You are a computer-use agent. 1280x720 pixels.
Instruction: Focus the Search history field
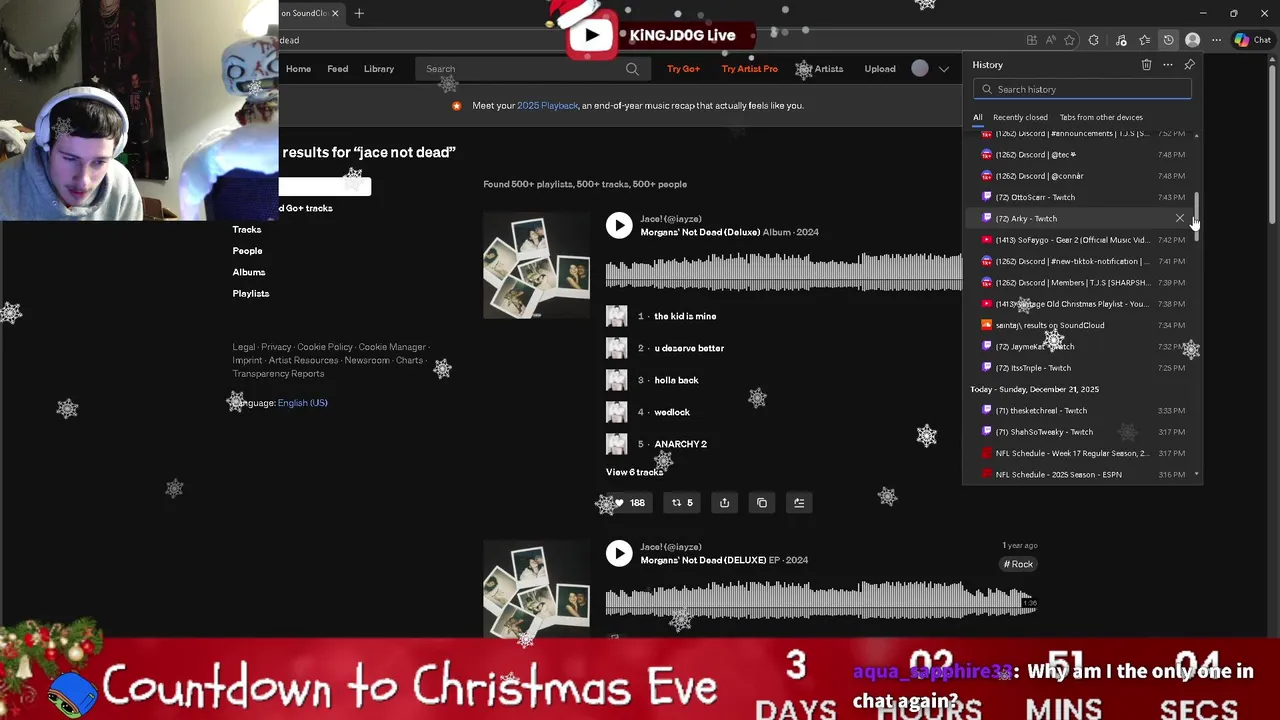point(1082,89)
